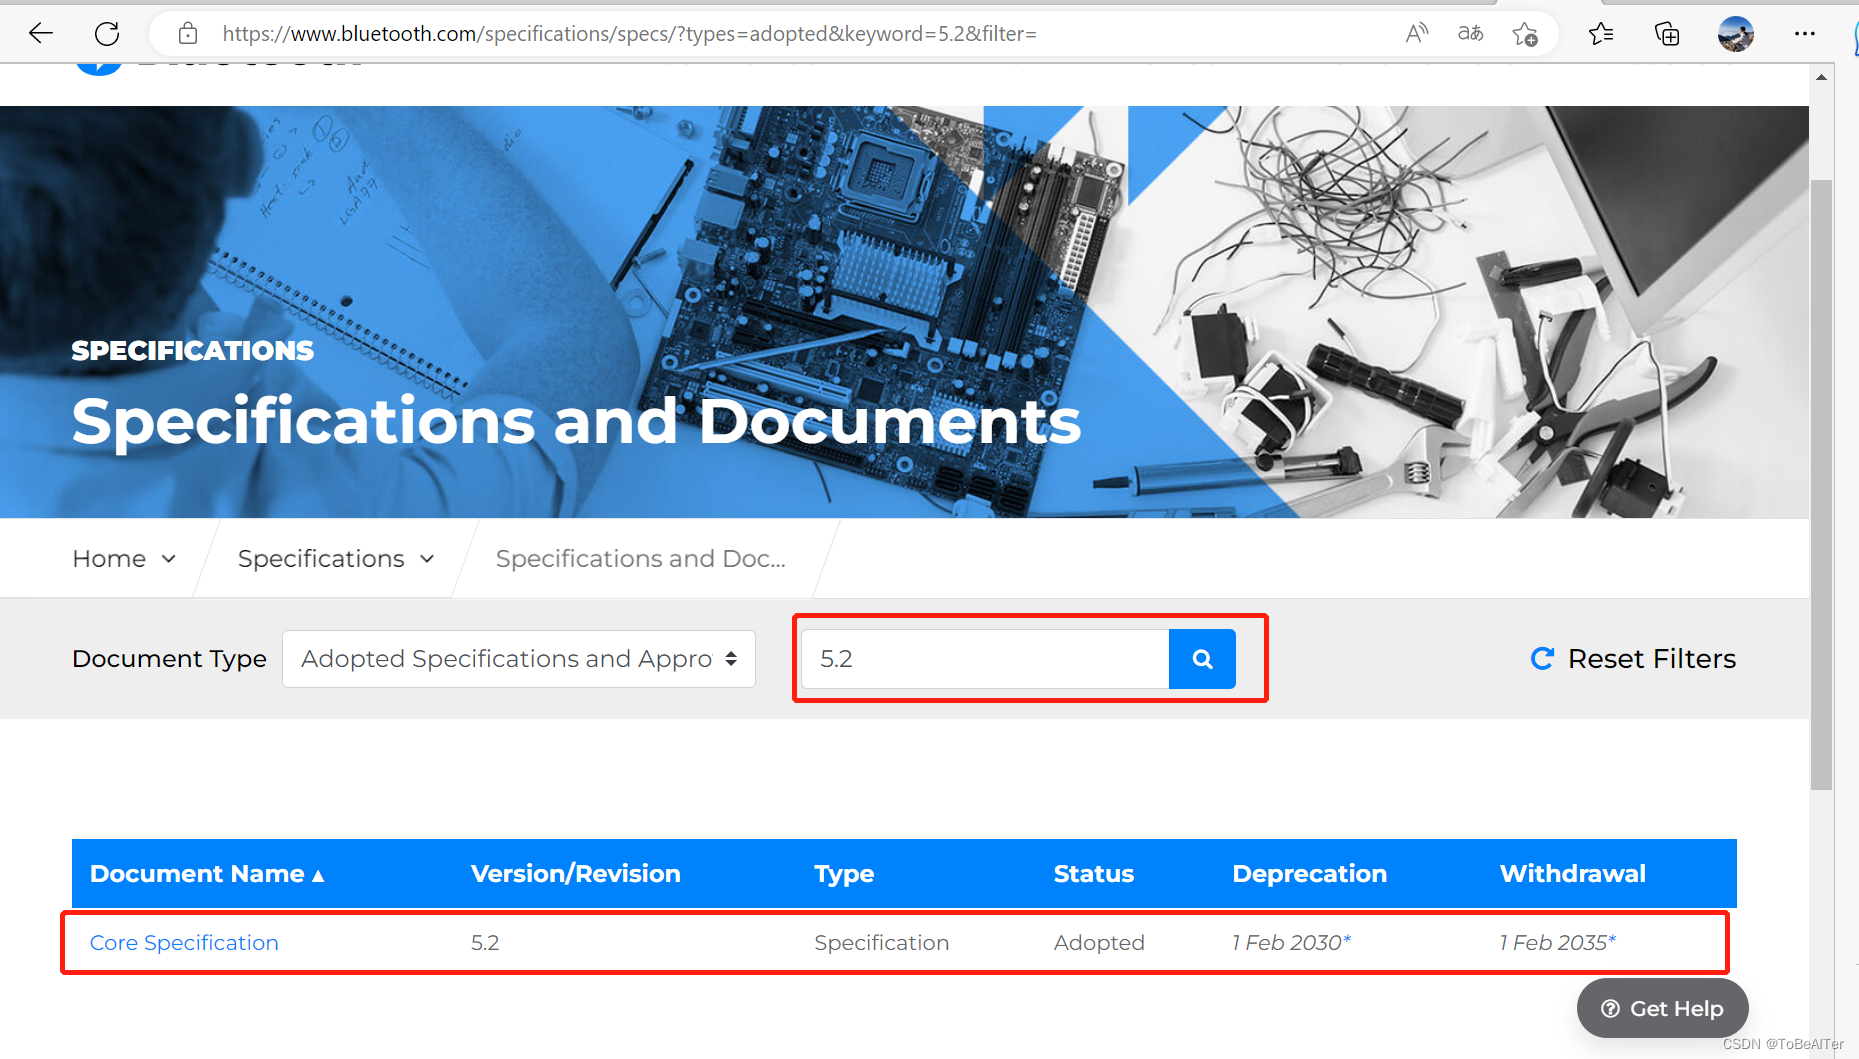
Task: Sort by Version/Revision column header
Action: pyautogui.click(x=576, y=874)
